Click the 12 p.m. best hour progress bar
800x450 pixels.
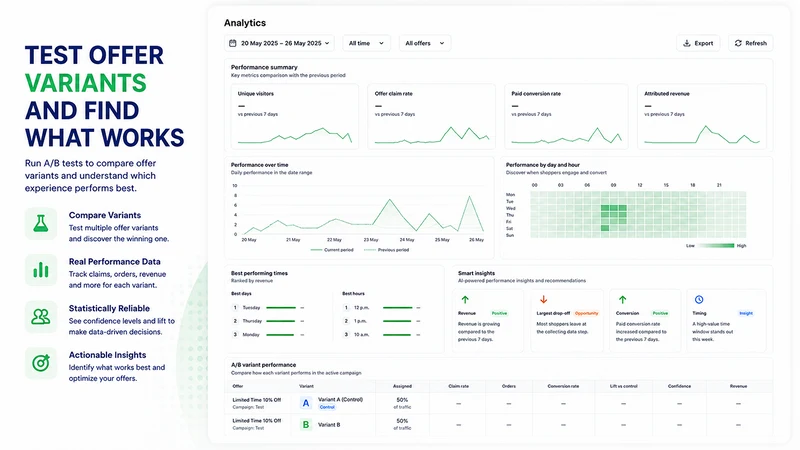(397, 308)
